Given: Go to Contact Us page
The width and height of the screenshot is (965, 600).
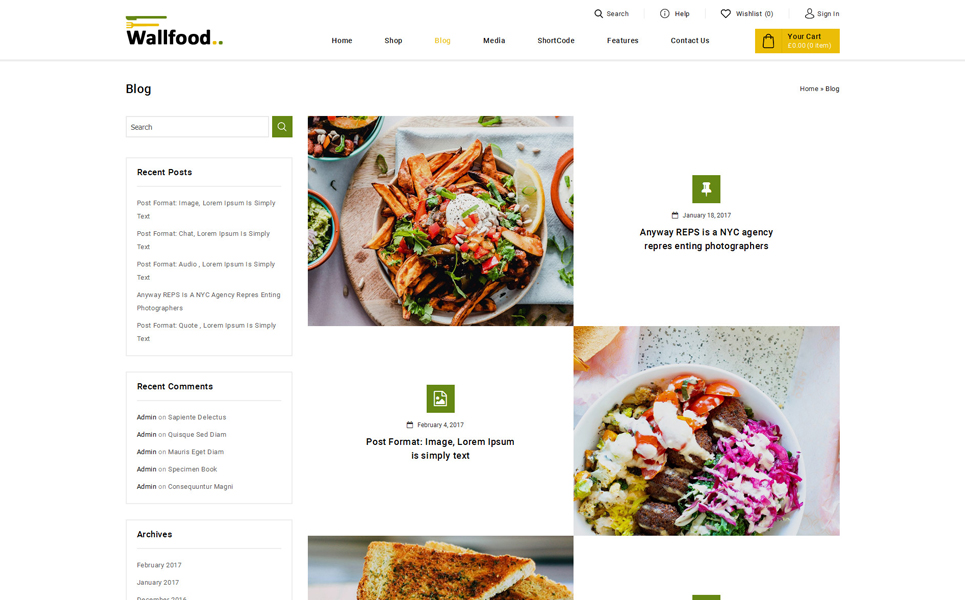Looking at the screenshot, I should pos(689,41).
